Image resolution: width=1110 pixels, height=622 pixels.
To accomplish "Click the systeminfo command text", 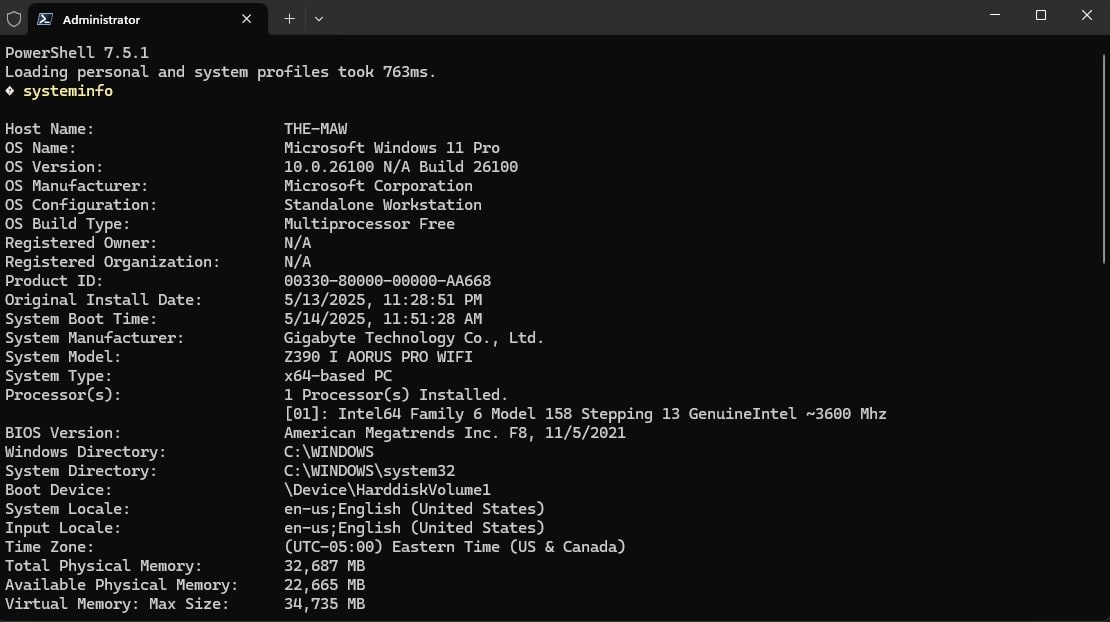I will click(x=67, y=90).
